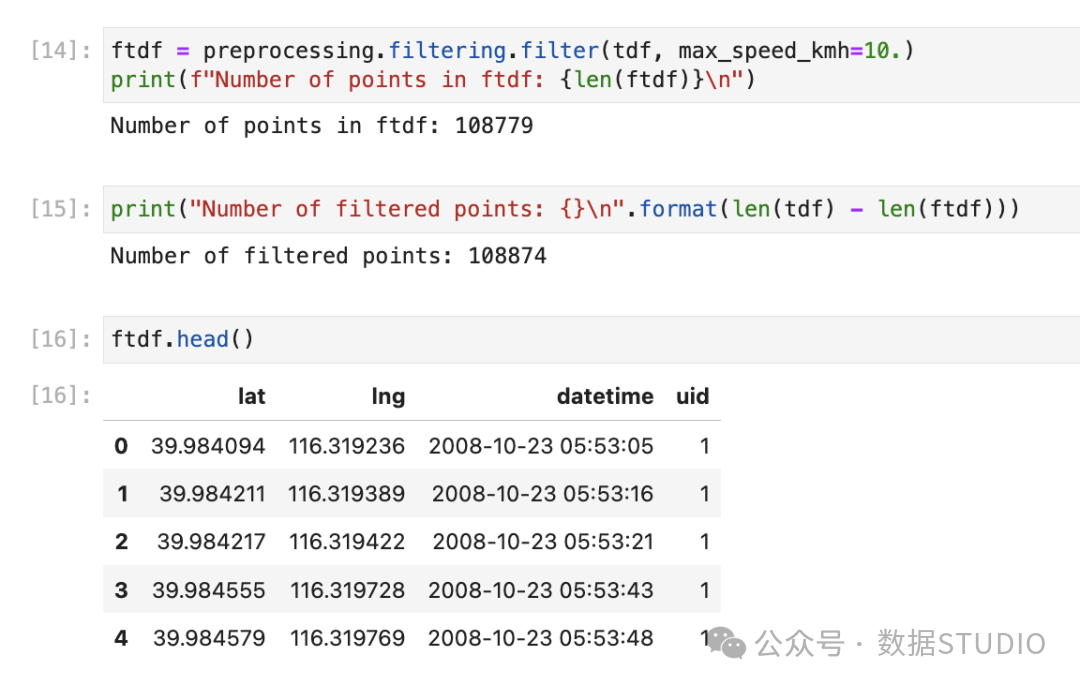The height and width of the screenshot is (686, 1080).
Task: Click output Number of filtered points: 108874
Action: coord(329,256)
